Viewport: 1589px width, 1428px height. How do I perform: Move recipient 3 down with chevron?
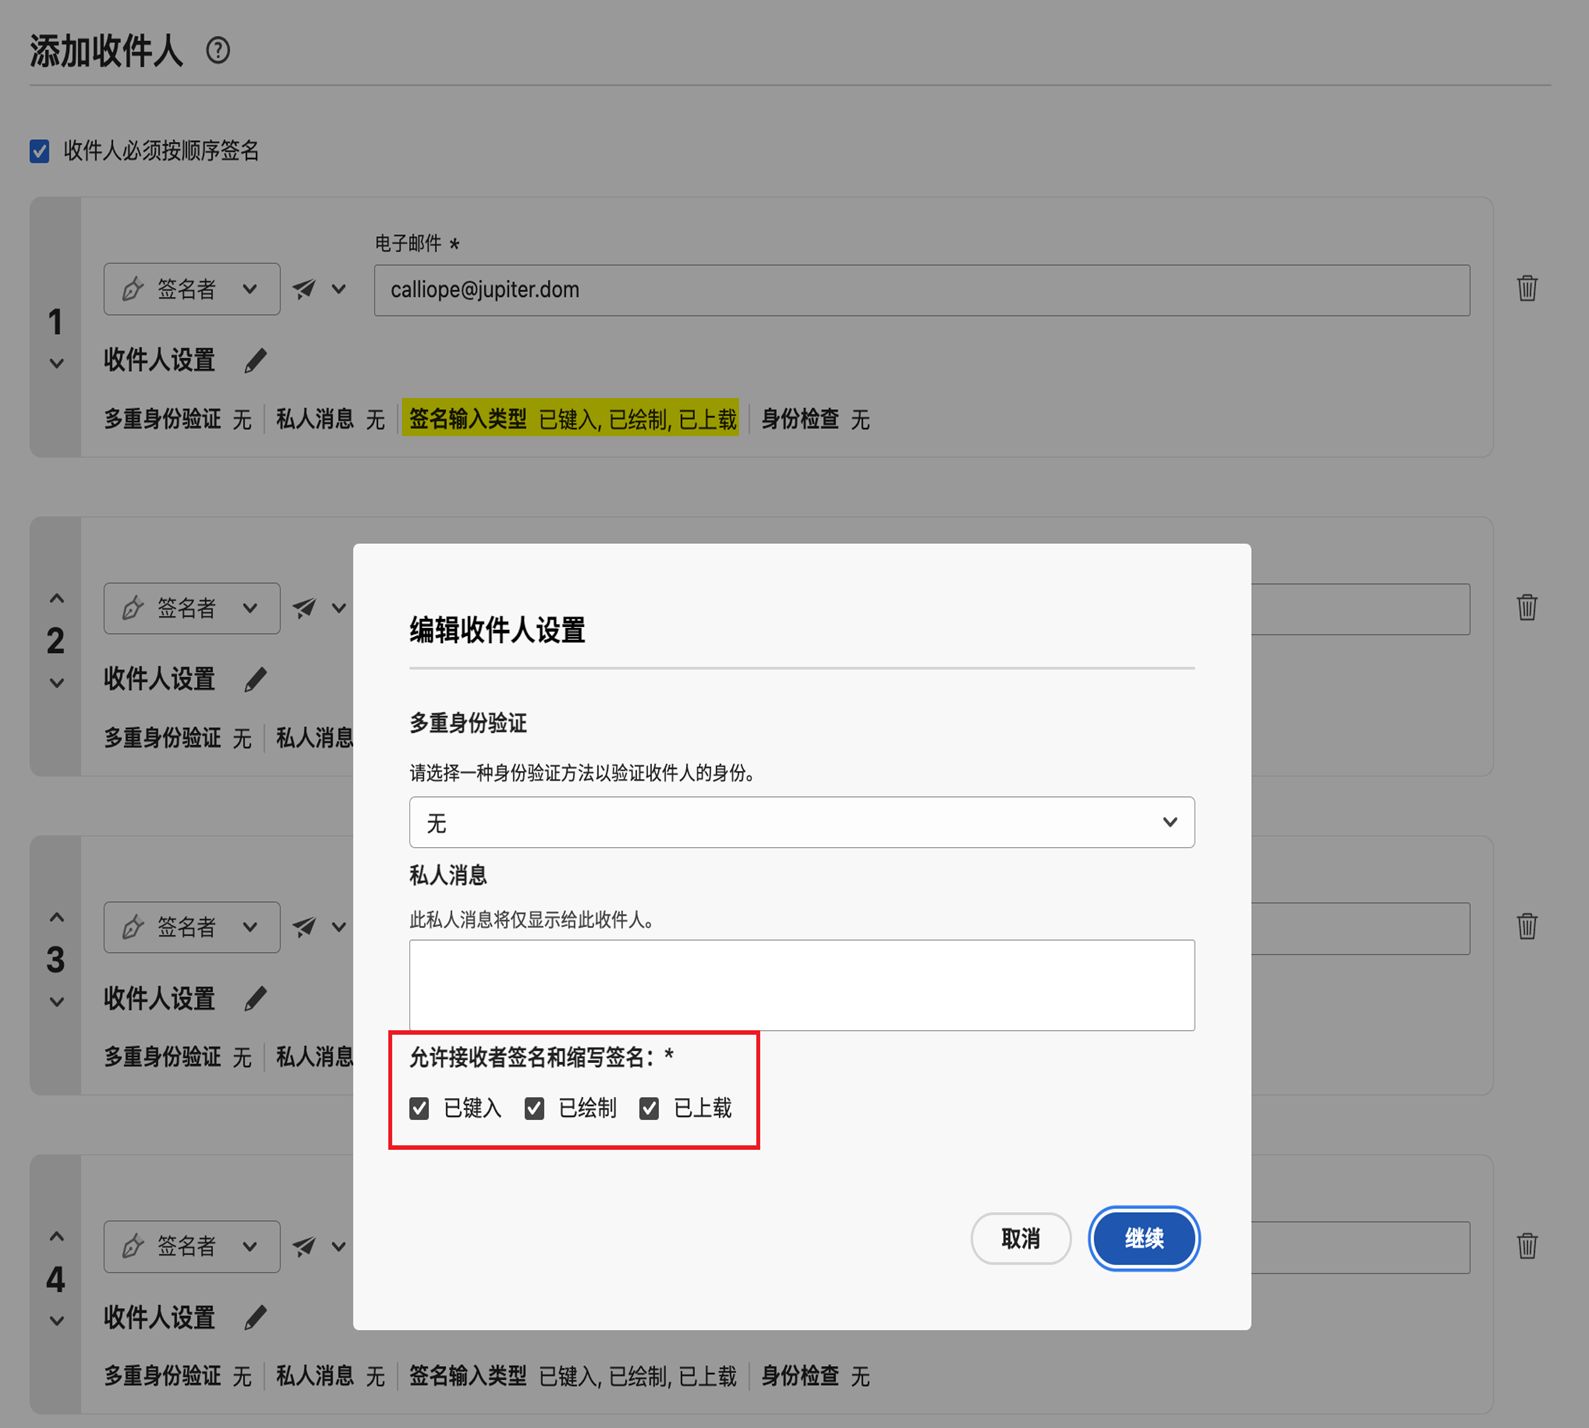57,1002
